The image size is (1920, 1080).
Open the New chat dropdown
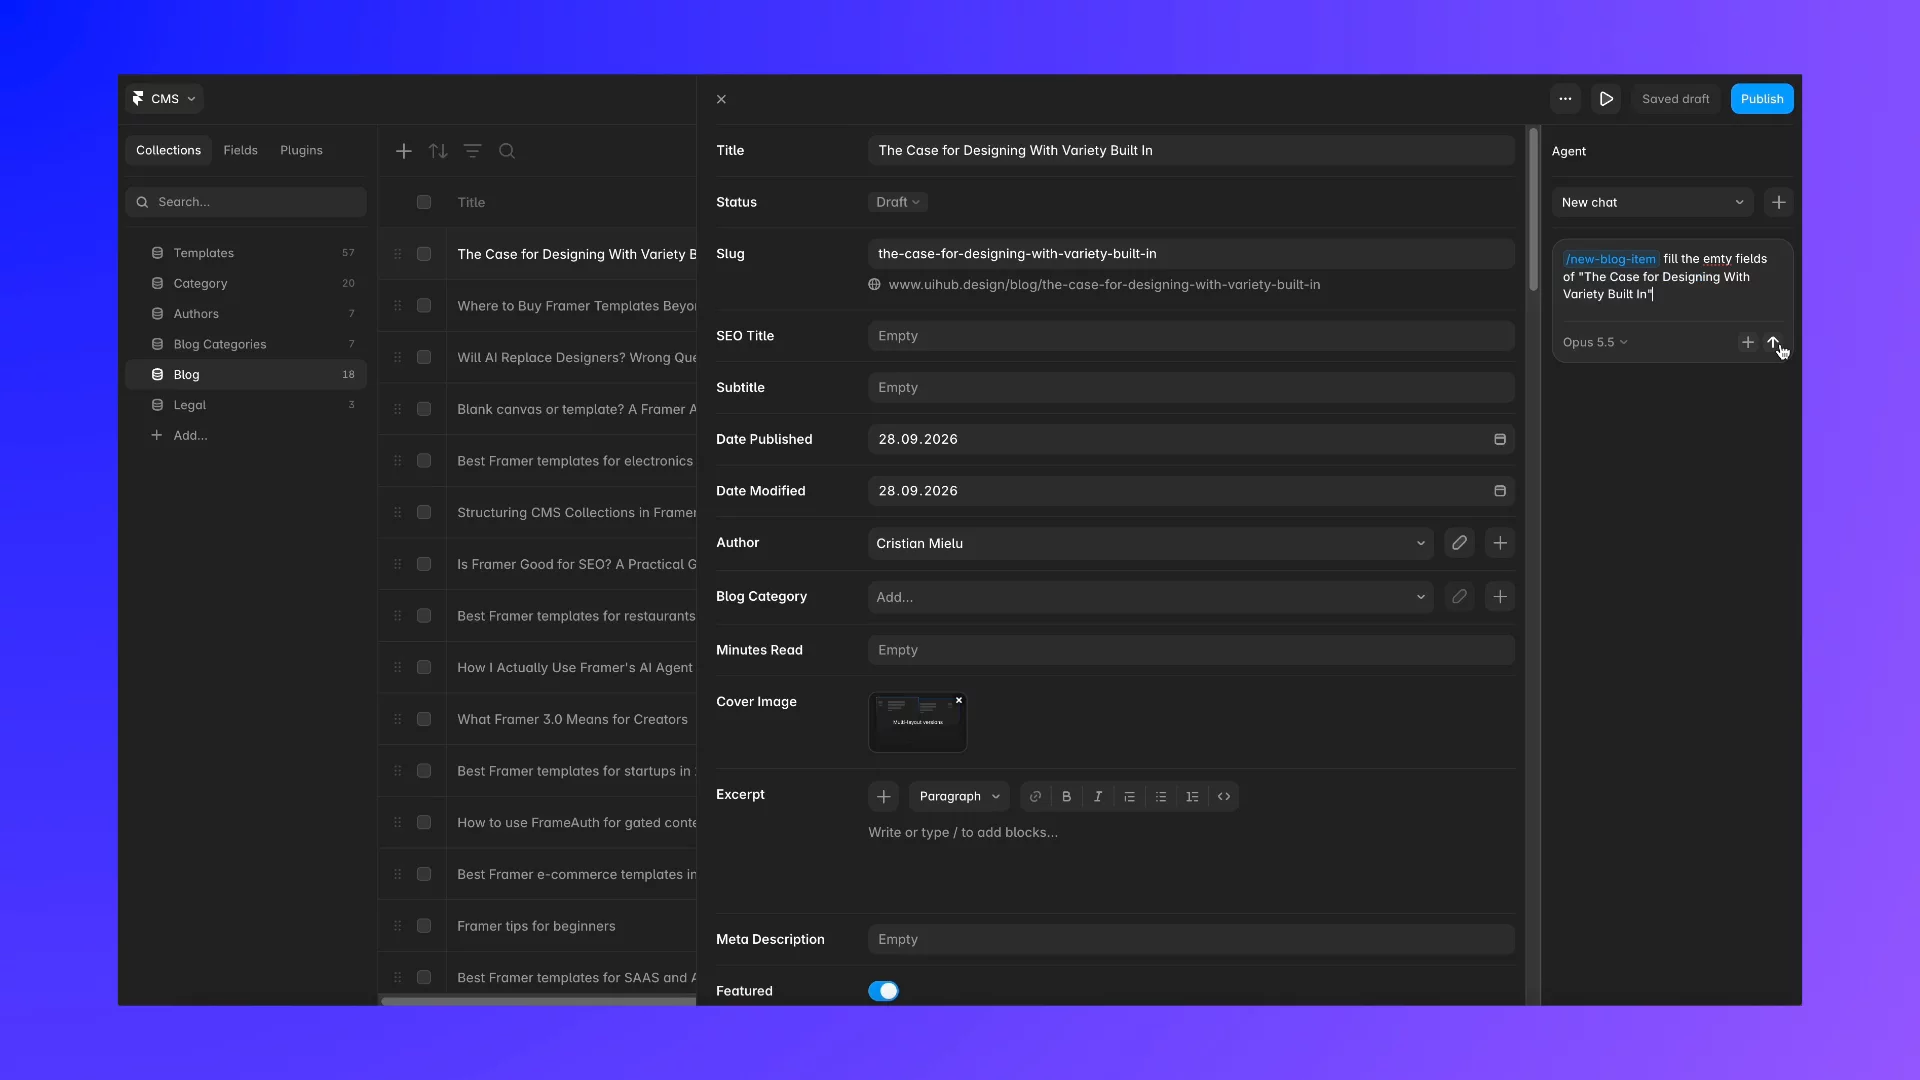(x=1652, y=202)
